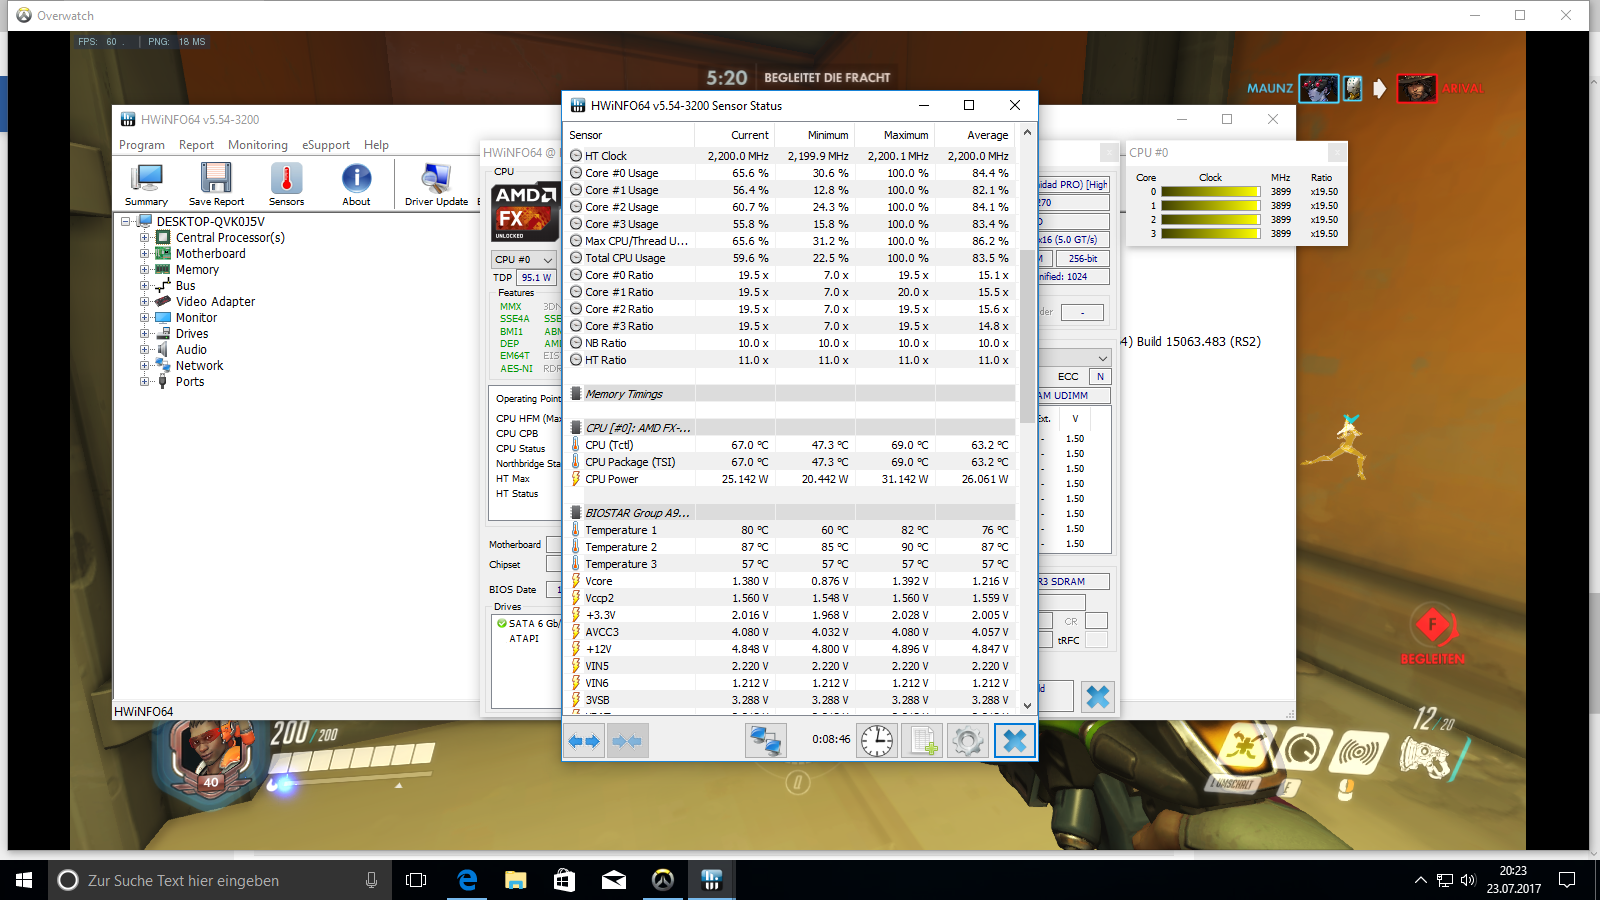
Task: Close Sensor Status with the blue X button
Action: pyautogui.click(x=1015, y=741)
